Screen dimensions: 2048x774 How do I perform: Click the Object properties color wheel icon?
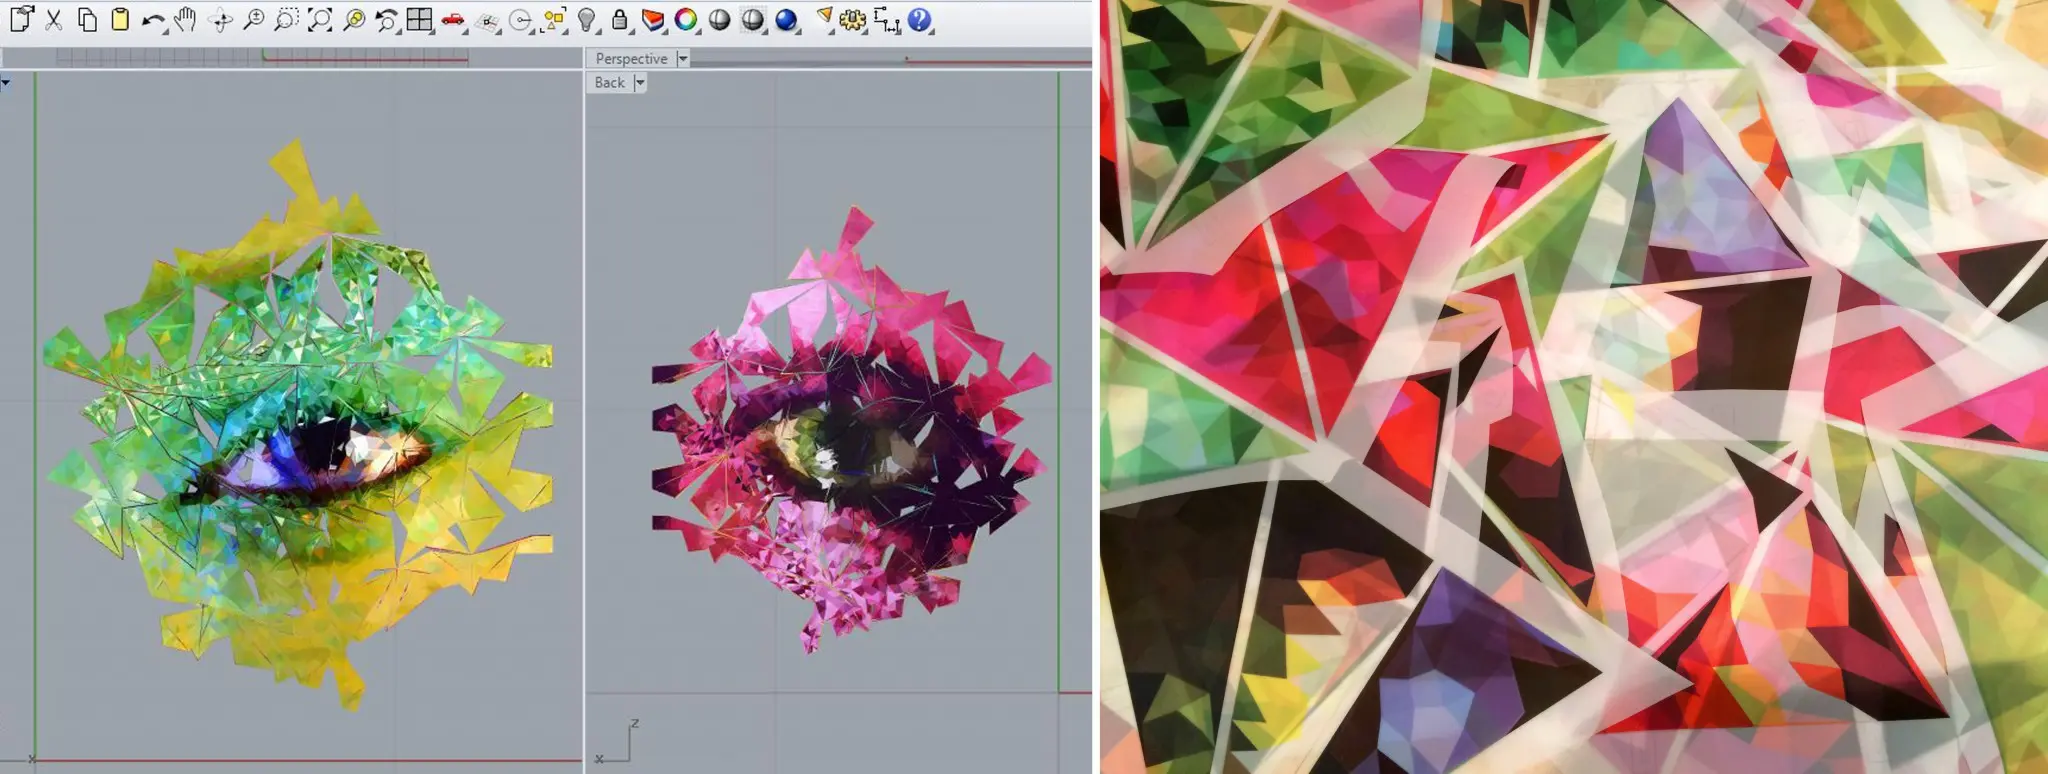point(686,20)
